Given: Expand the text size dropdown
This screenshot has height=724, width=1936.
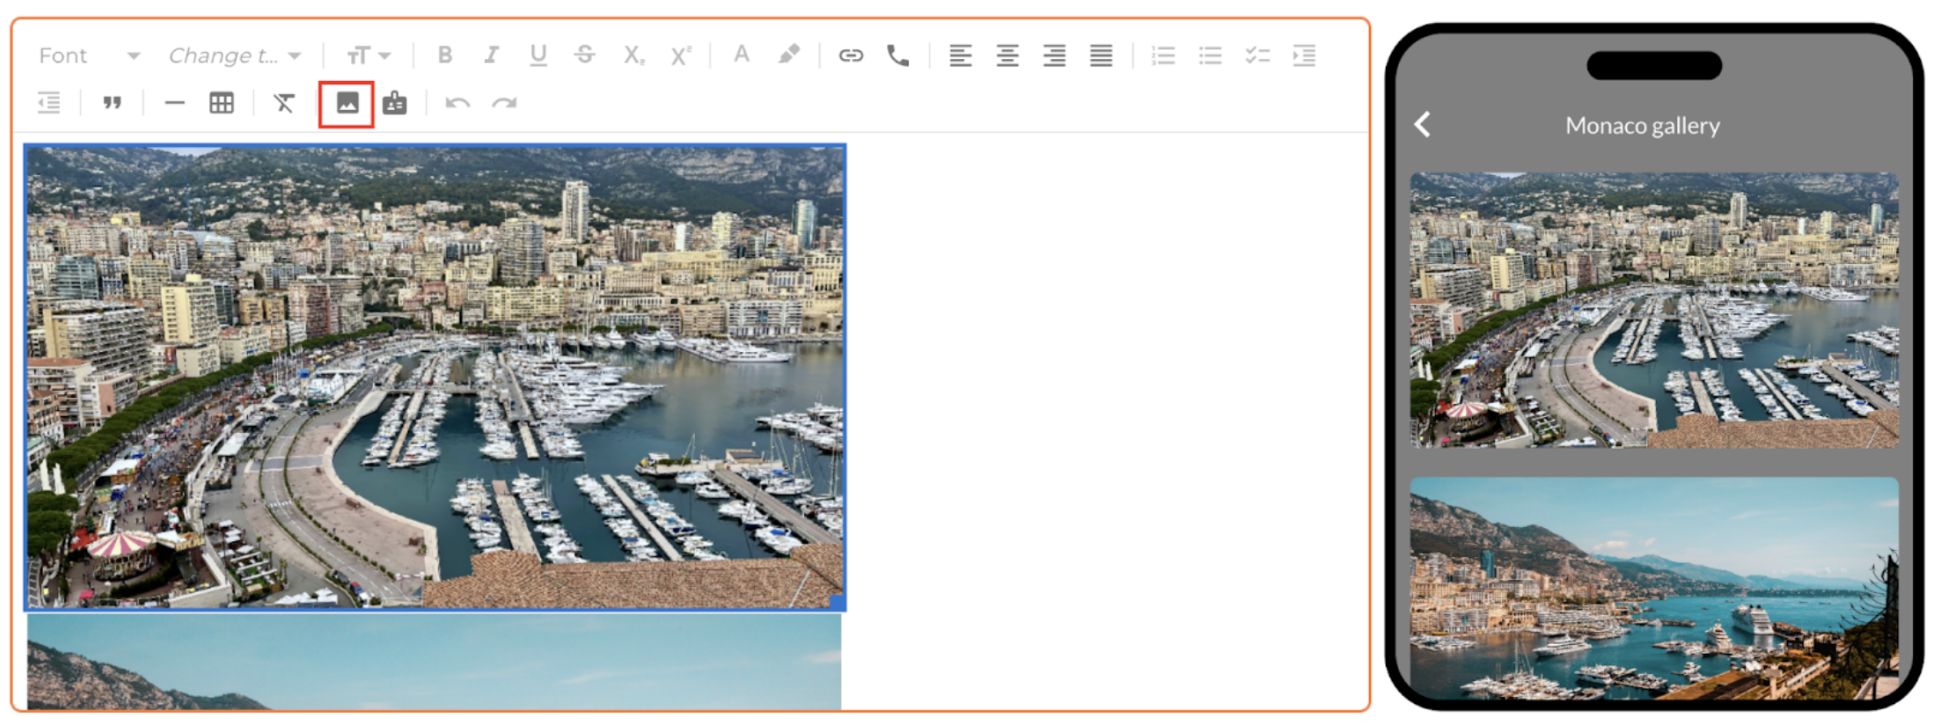Looking at the screenshot, I should coord(368,56).
